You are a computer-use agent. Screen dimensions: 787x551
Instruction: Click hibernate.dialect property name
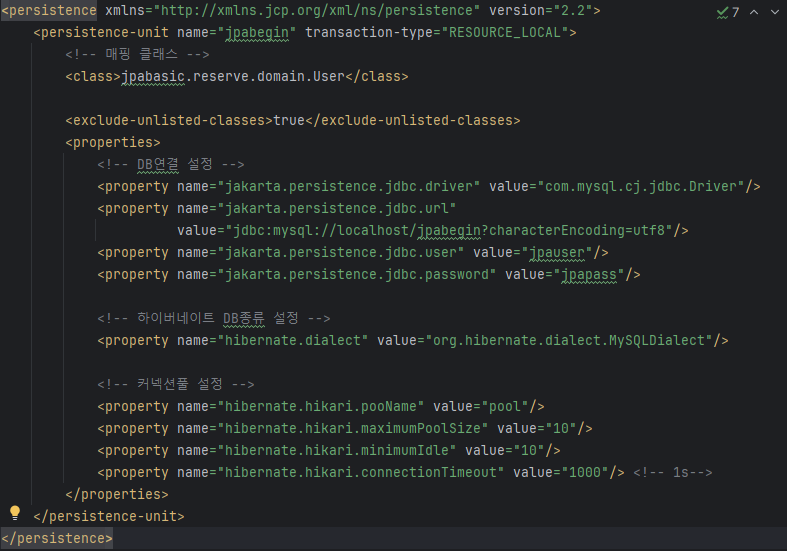coord(293,340)
